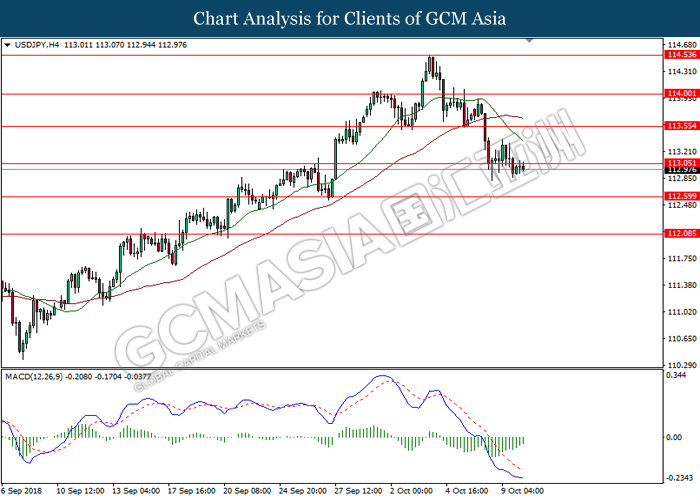Click the 4 Oct 16:00 time label
The height and width of the screenshot is (500, 700).
click(x=467, y=491)
